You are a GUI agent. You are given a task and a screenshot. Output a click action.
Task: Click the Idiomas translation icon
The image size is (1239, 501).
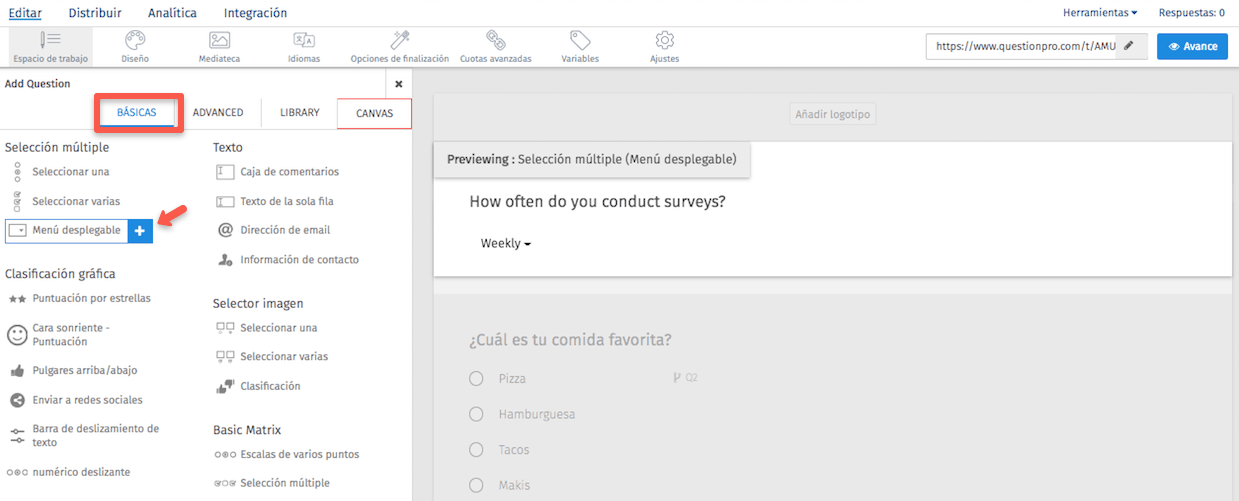tap(304, 40)
